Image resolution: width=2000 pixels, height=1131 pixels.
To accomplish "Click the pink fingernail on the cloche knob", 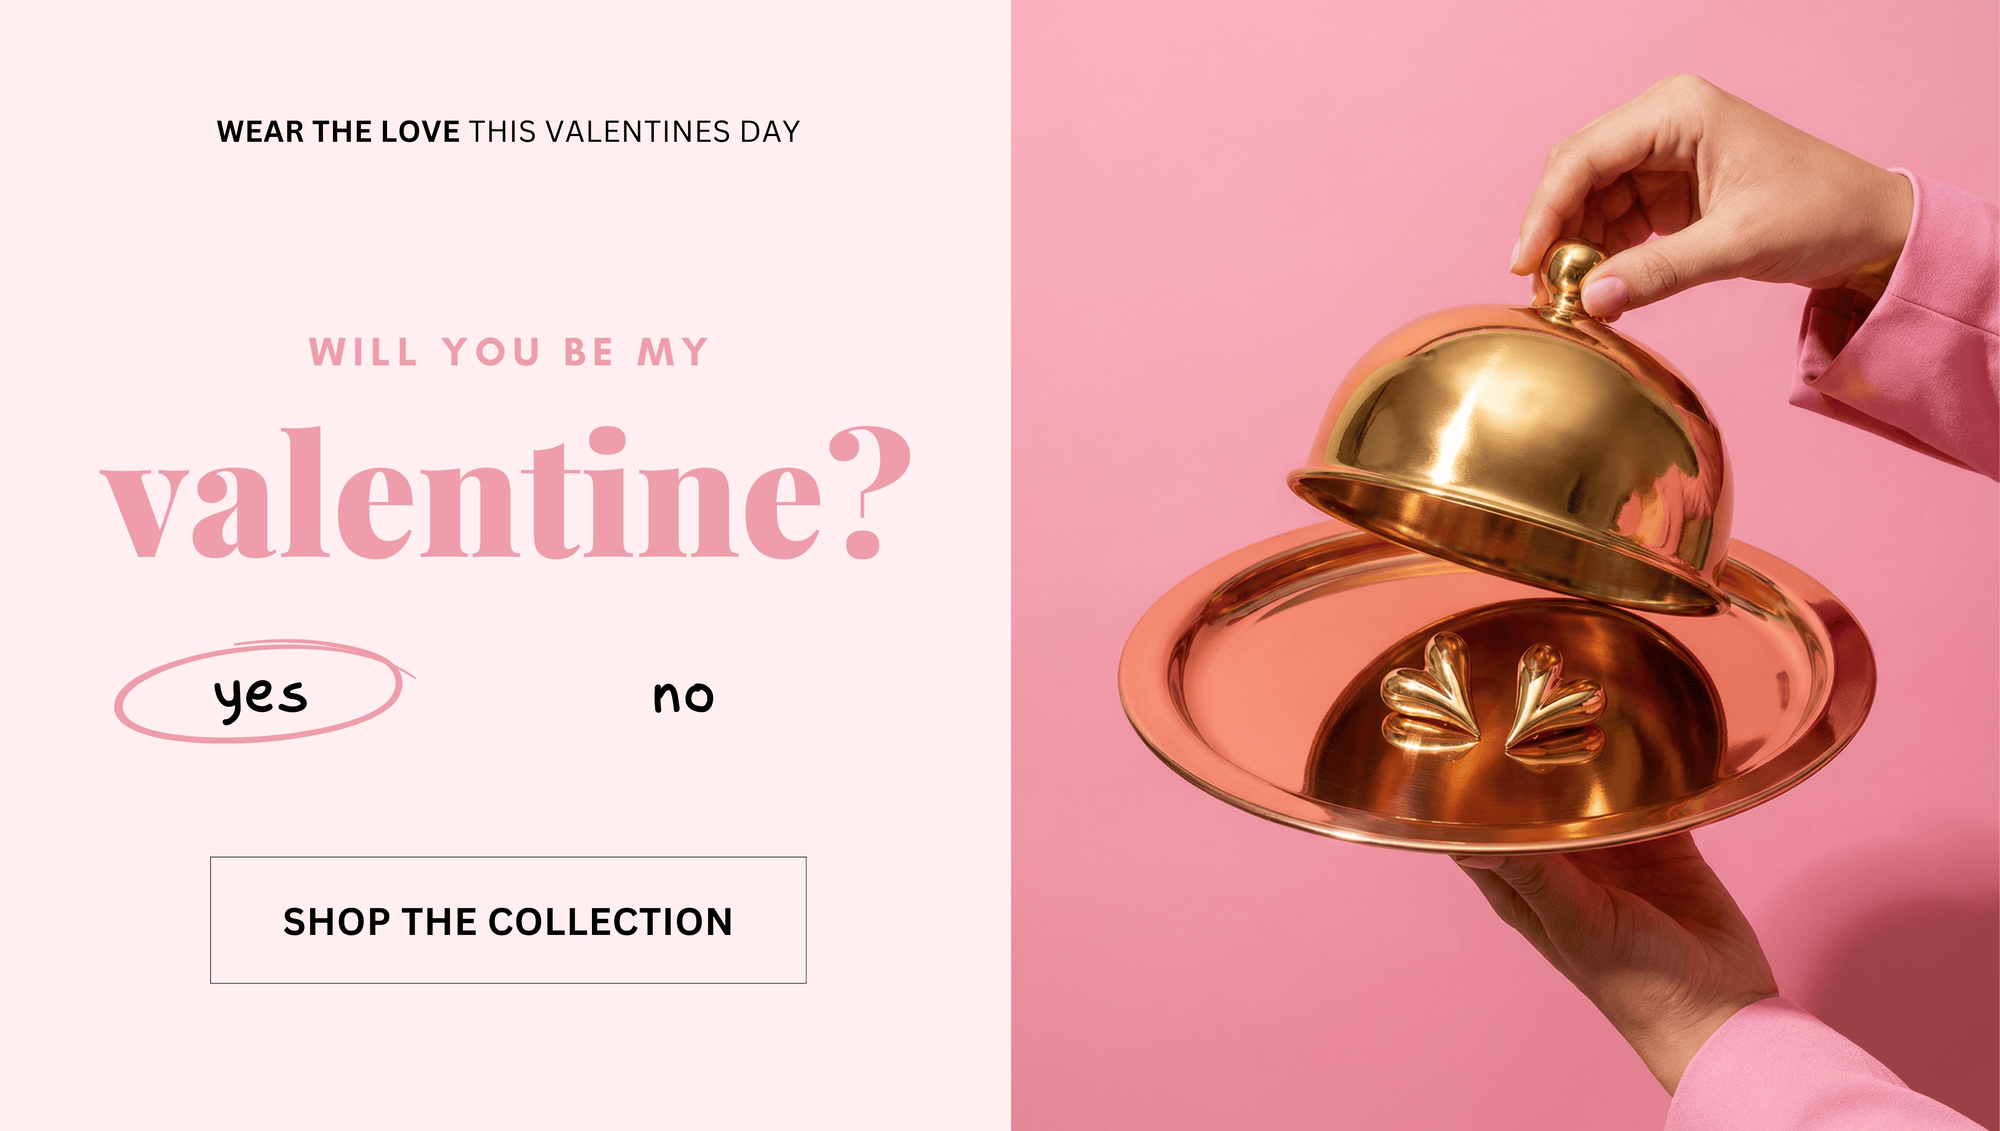I will (x=1607, y=294).
